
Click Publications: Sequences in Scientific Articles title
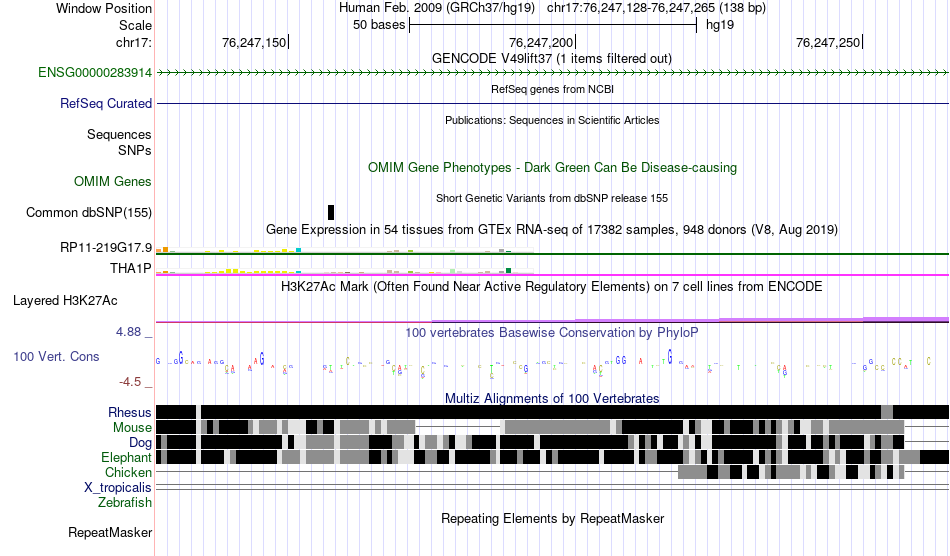pyautogui.click(x=552, y=120)
